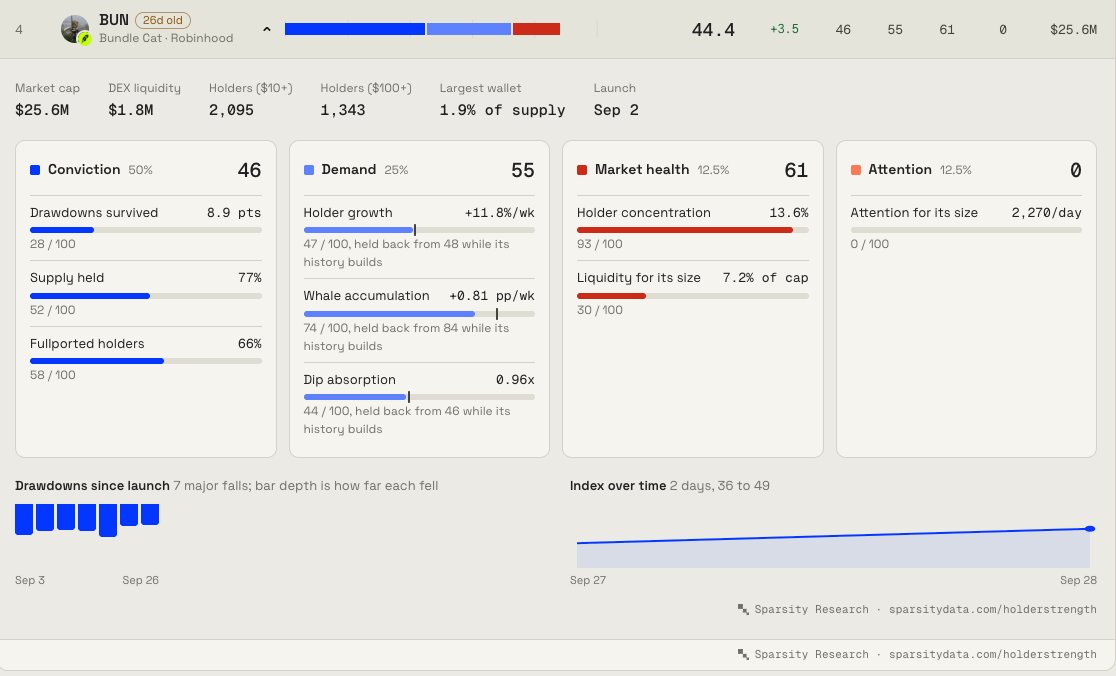Screen dimensions: 1116x676
Task: Click the "7.2% of cap" liquidity value
Action: click(766, 278)
